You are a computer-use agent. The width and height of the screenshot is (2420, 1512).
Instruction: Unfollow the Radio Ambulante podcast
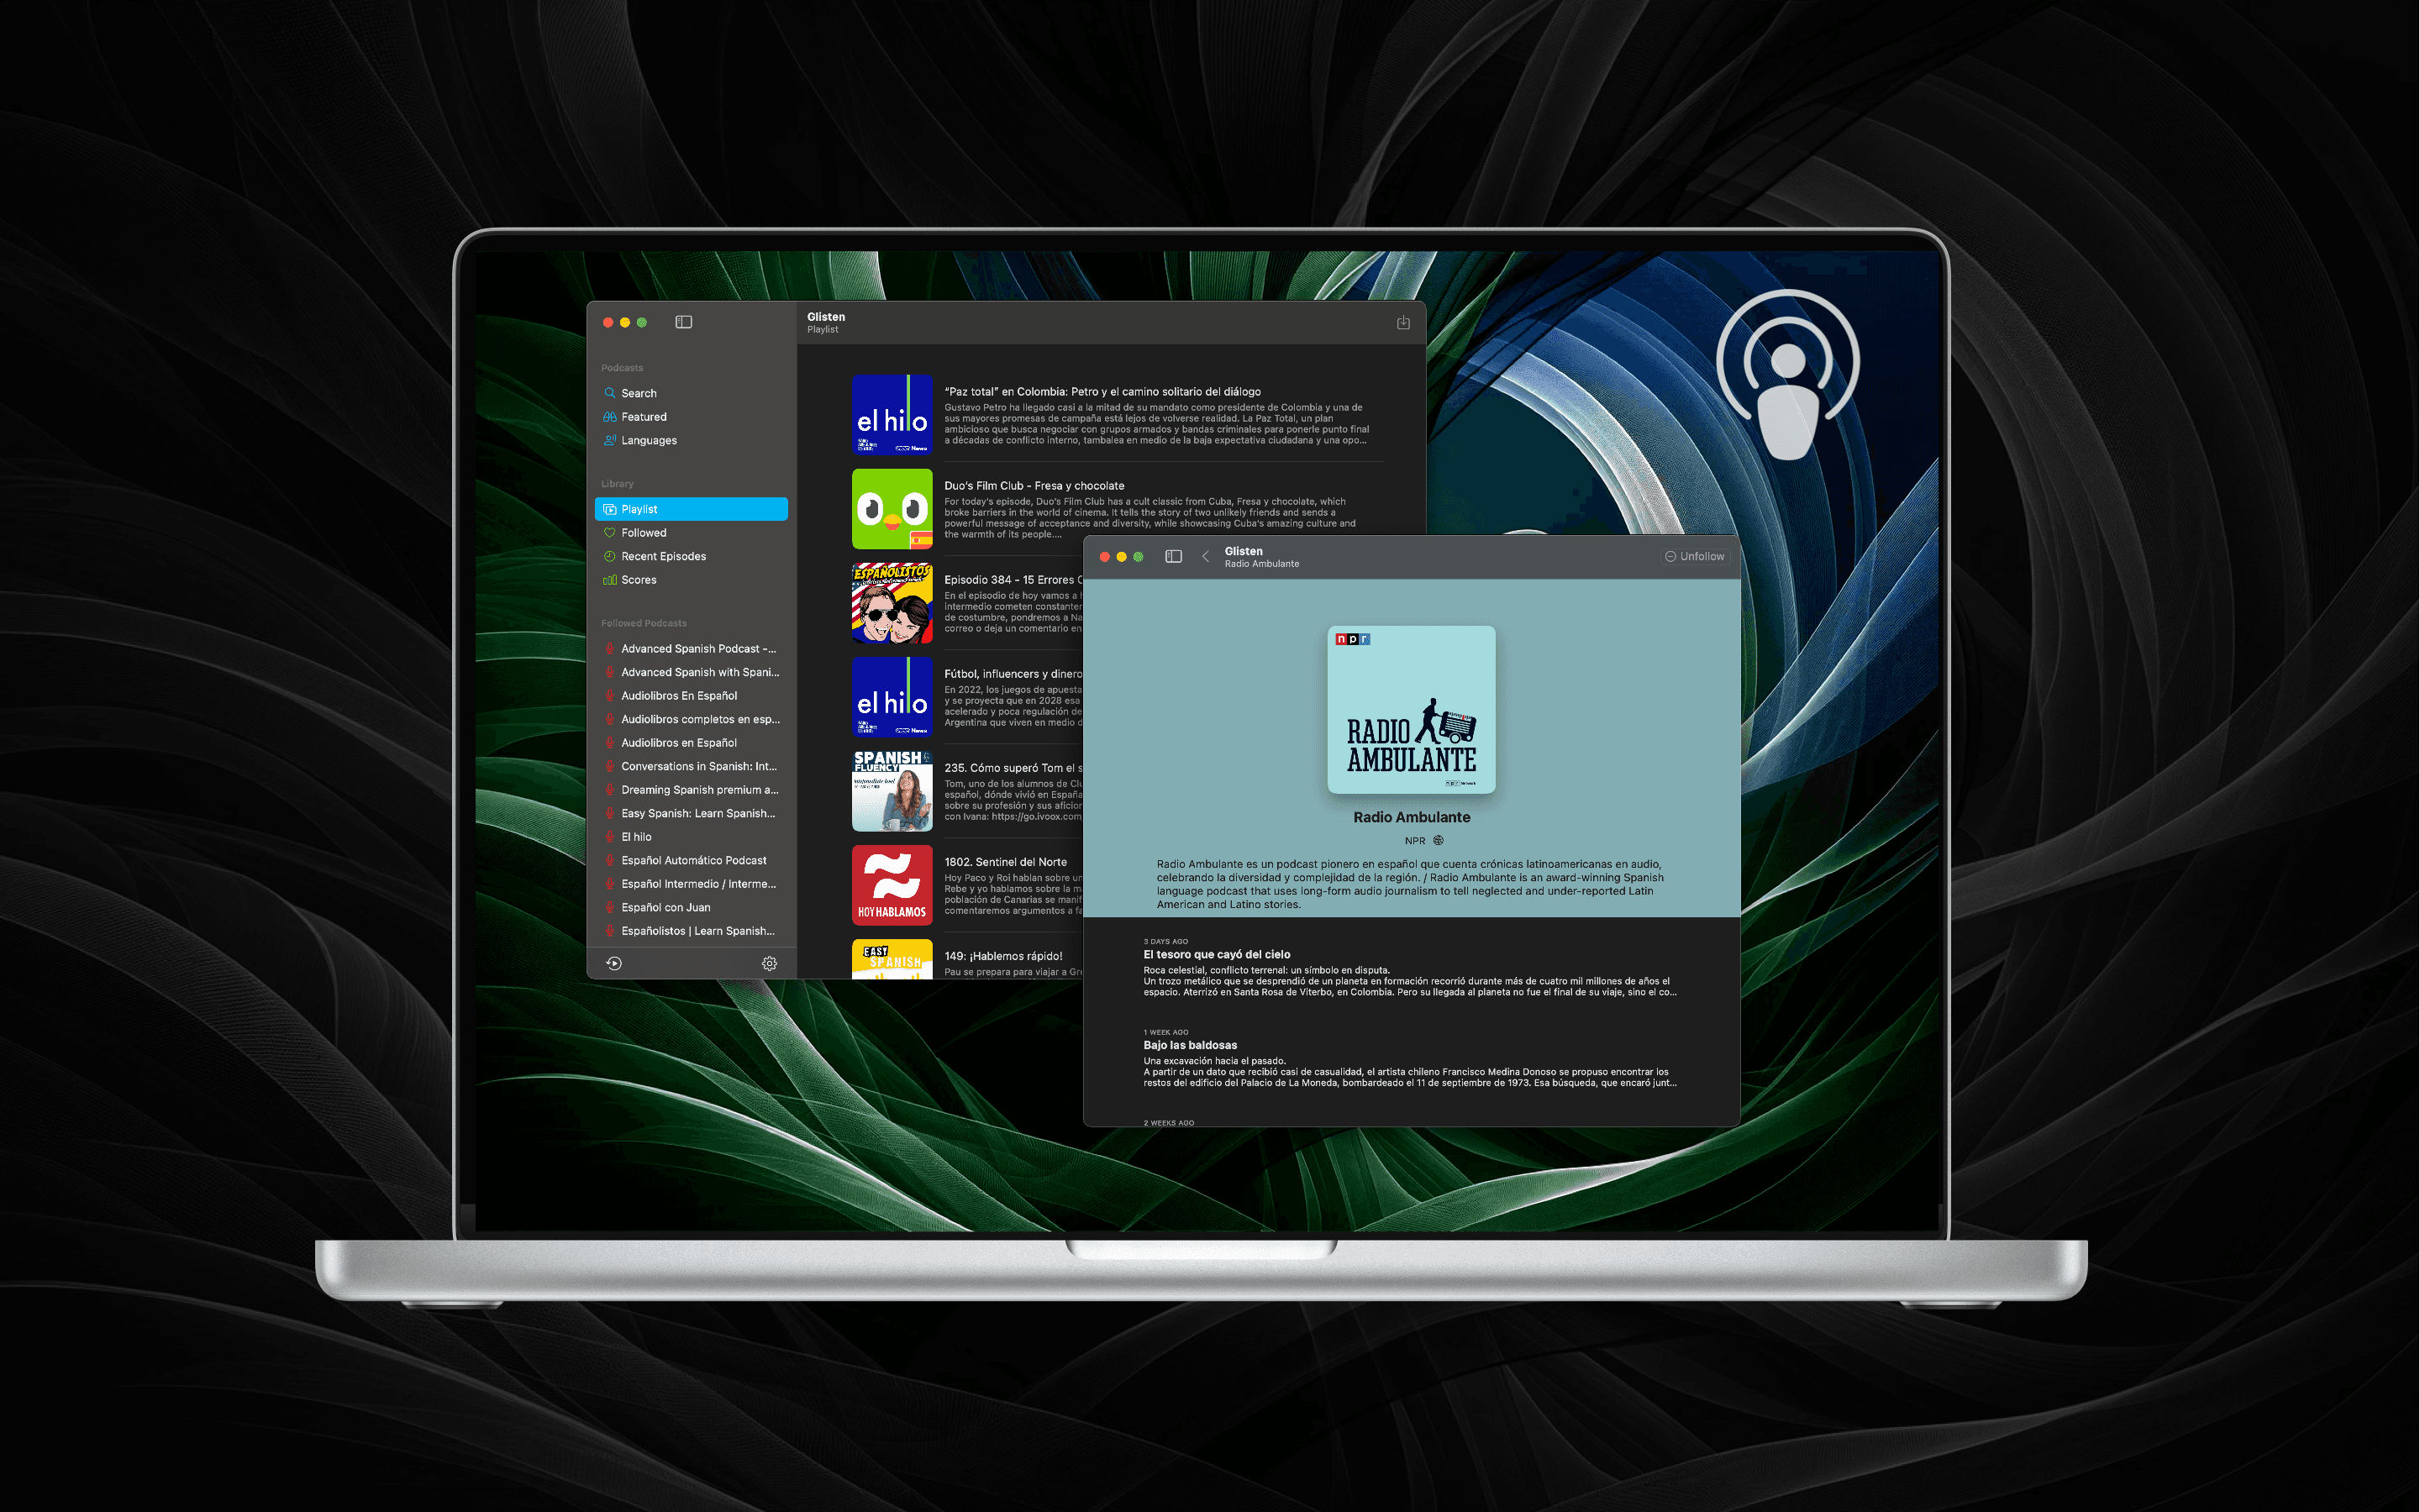1694,556
